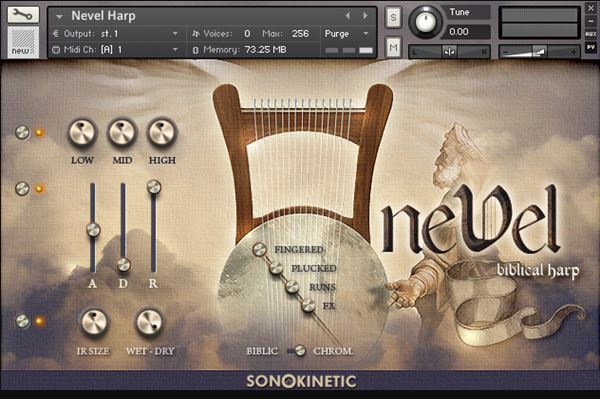Toggle the reverb section on/off switch
This screenshot has width=600, height=399.
pyautogui.click(x=23, y=321)
